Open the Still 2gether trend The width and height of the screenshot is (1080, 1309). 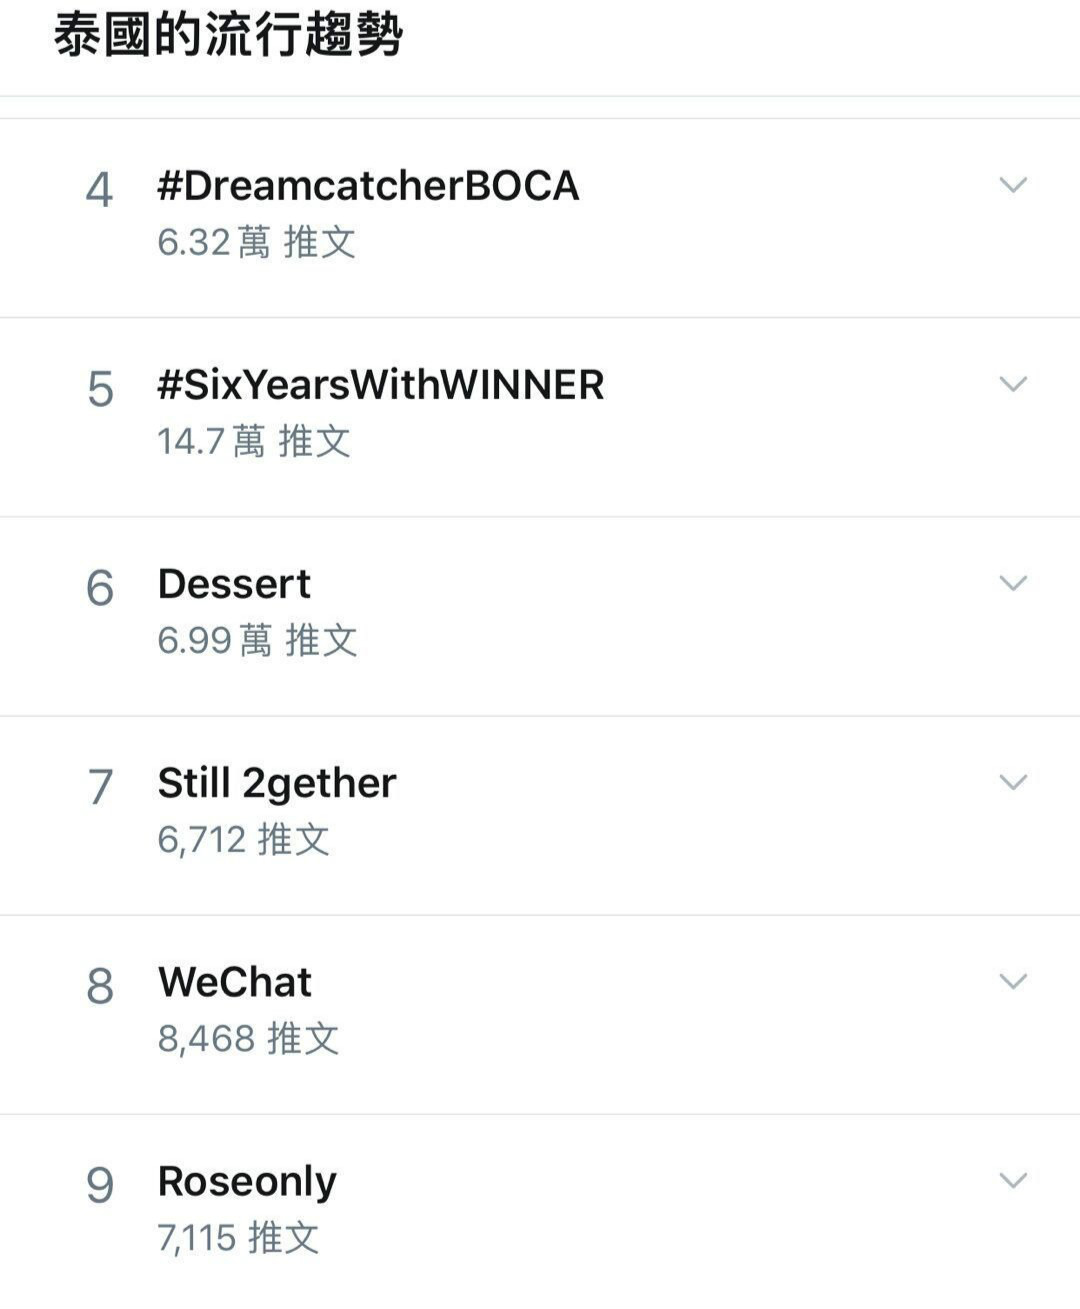[277, 783]
